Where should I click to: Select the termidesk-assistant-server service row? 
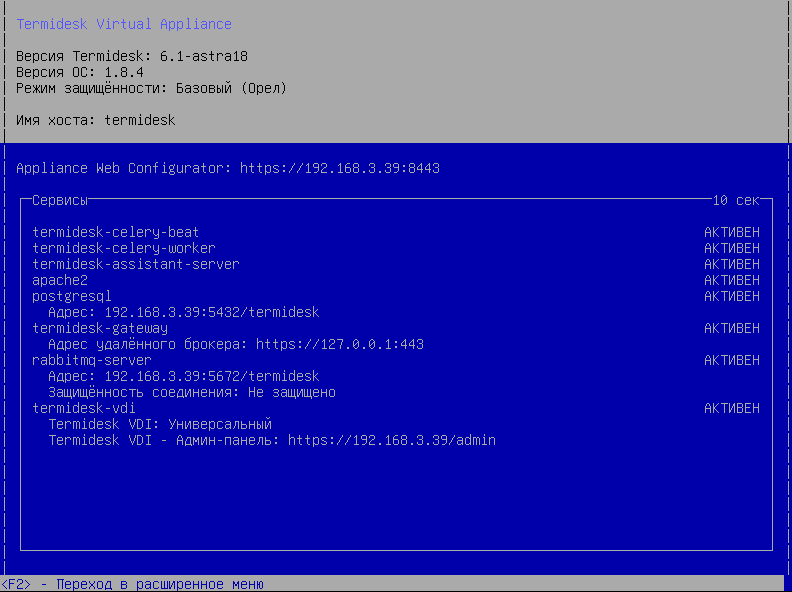[x=396, y=264]
